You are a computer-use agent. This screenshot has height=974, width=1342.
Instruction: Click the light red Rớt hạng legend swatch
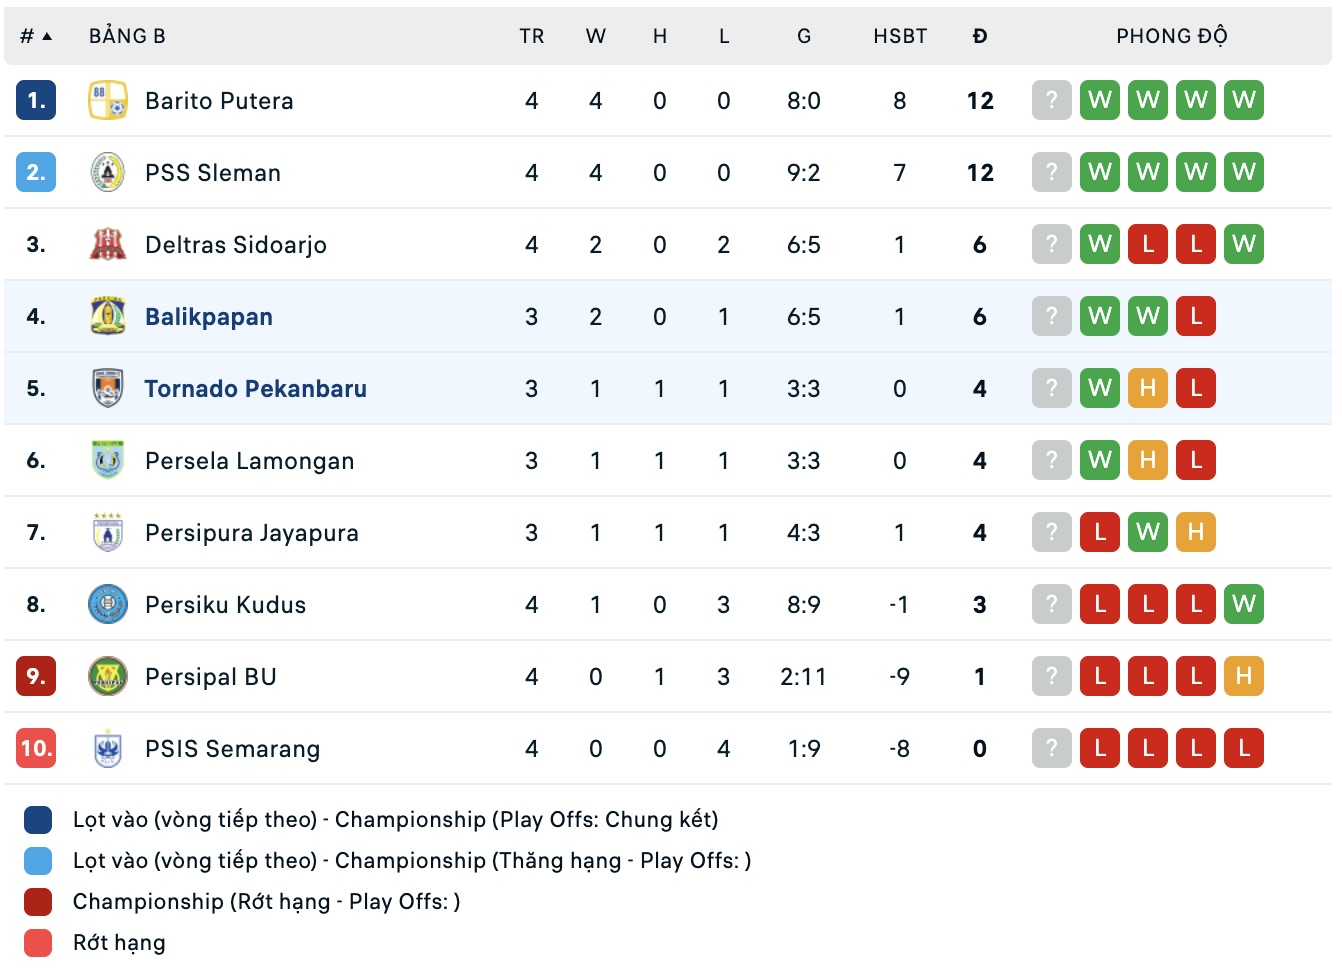pos(38,943)
